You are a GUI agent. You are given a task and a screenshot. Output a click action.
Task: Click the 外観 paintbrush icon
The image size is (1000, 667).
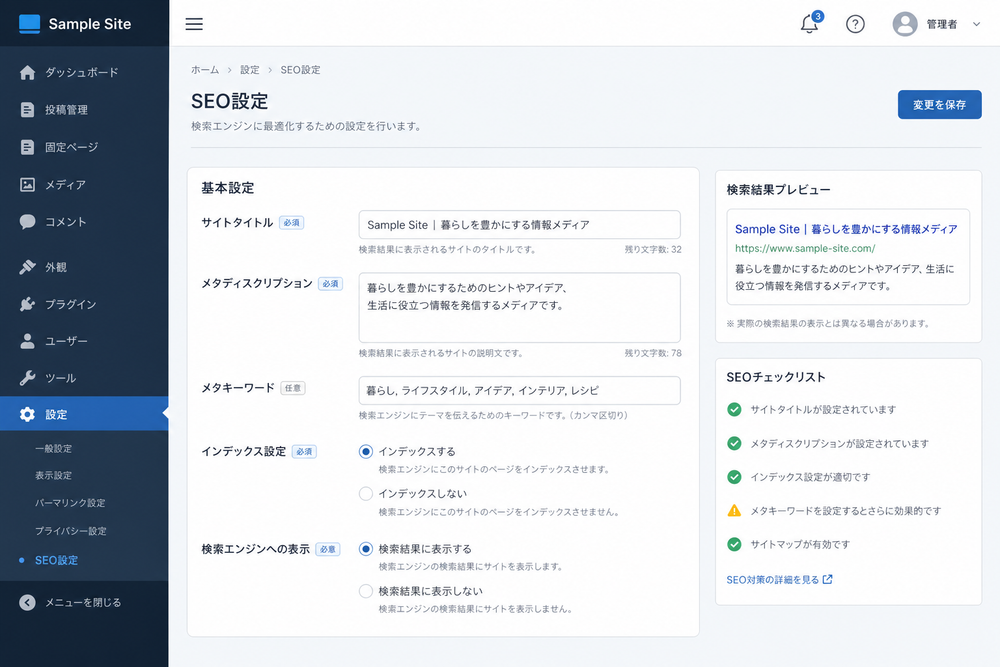pos(27,267)
